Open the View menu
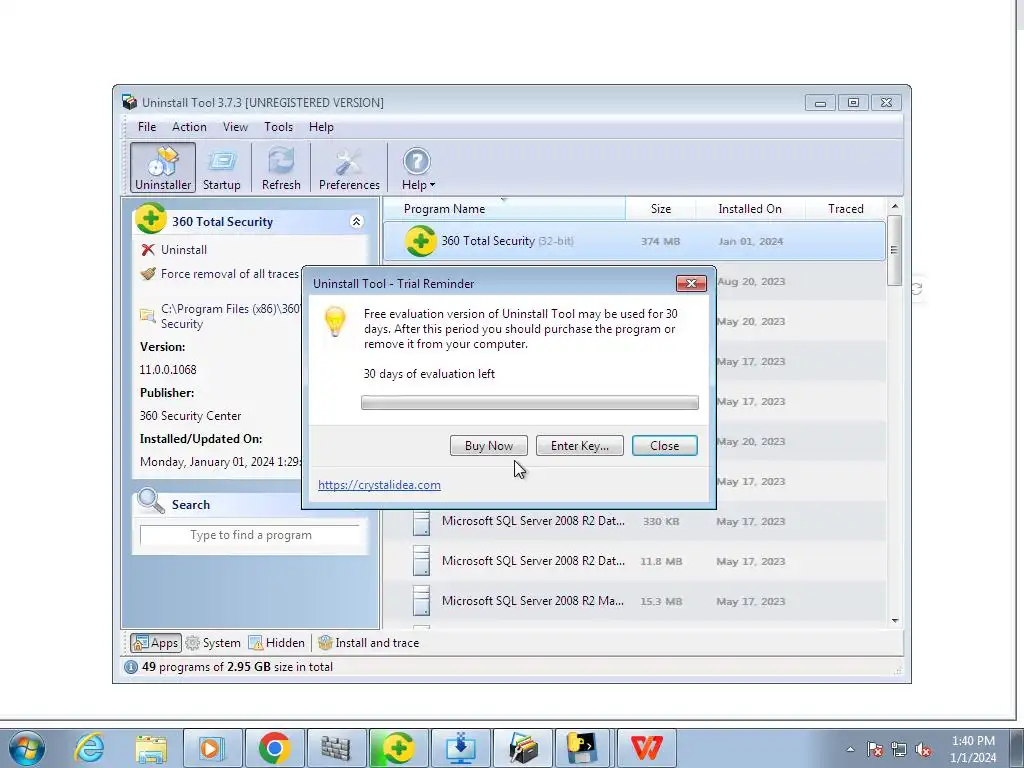Image resolution: width=1024 pixels, height=768 pixels. [x=235, y=127]
